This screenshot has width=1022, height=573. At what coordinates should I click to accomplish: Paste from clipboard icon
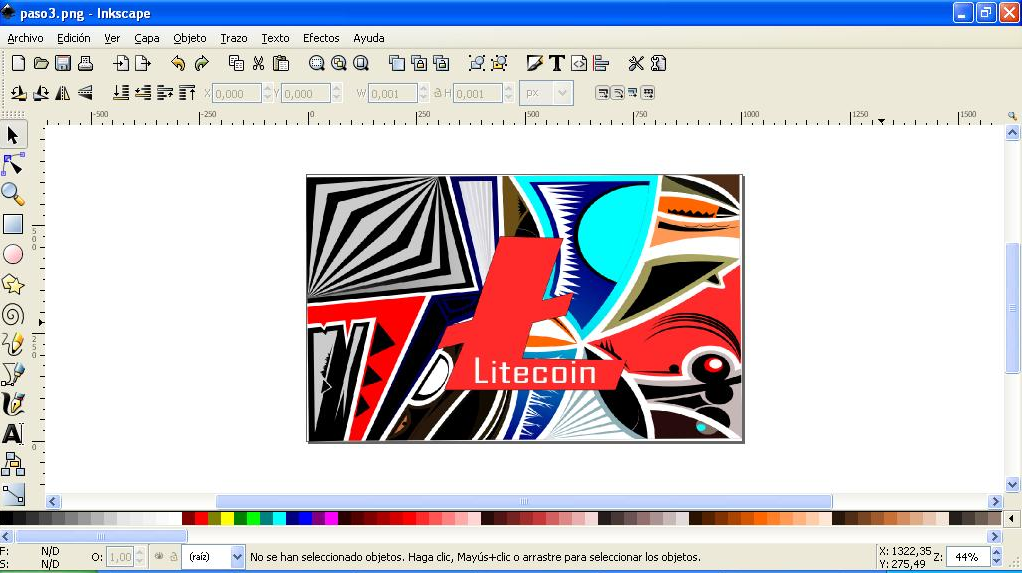click(281, 63)
